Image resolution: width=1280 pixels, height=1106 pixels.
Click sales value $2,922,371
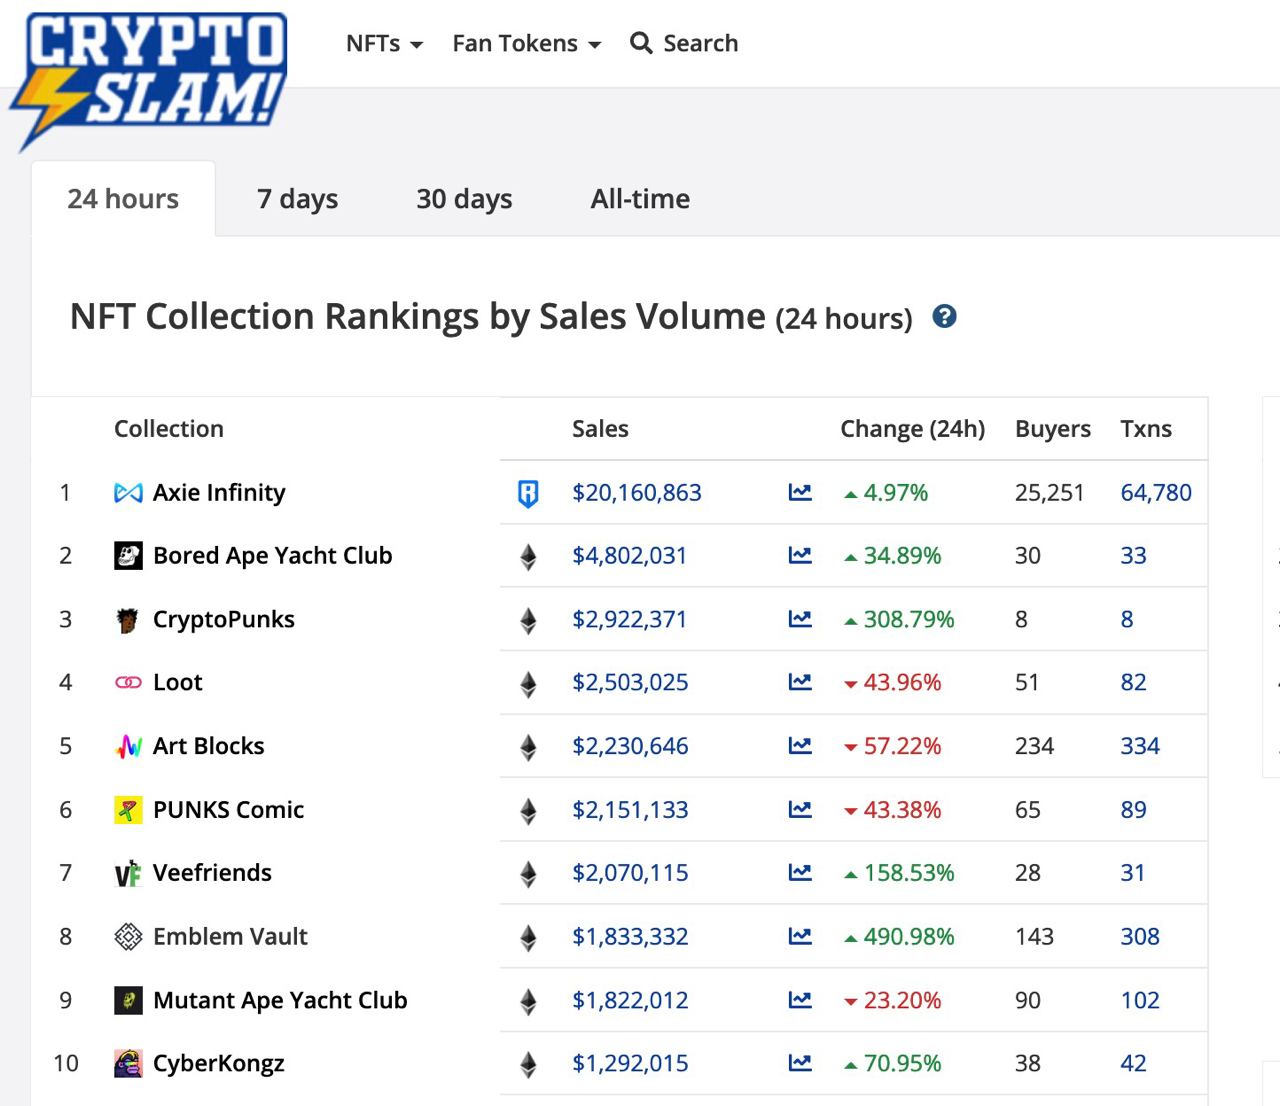tap(630, 620)
